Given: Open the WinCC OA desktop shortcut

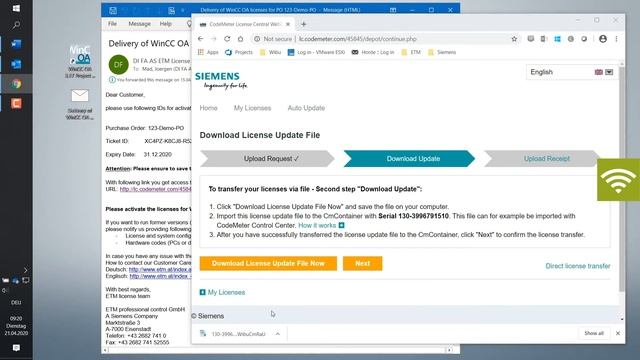Looking at the screenshot, I should click(x=80, y=61).
